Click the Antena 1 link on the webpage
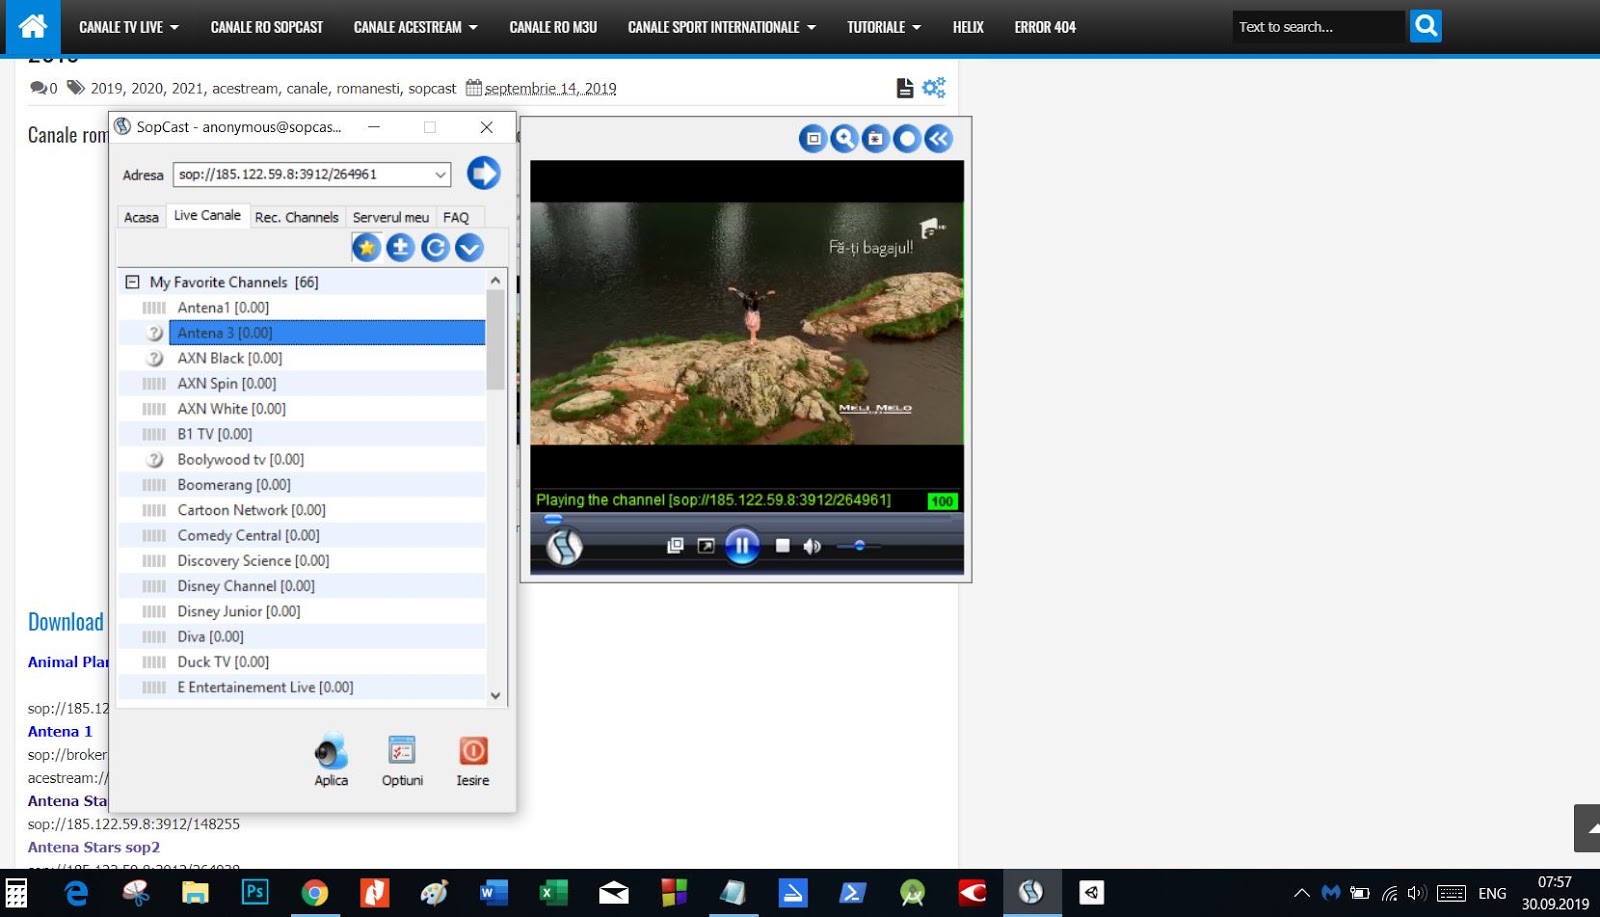 click(x=60, y=731)
